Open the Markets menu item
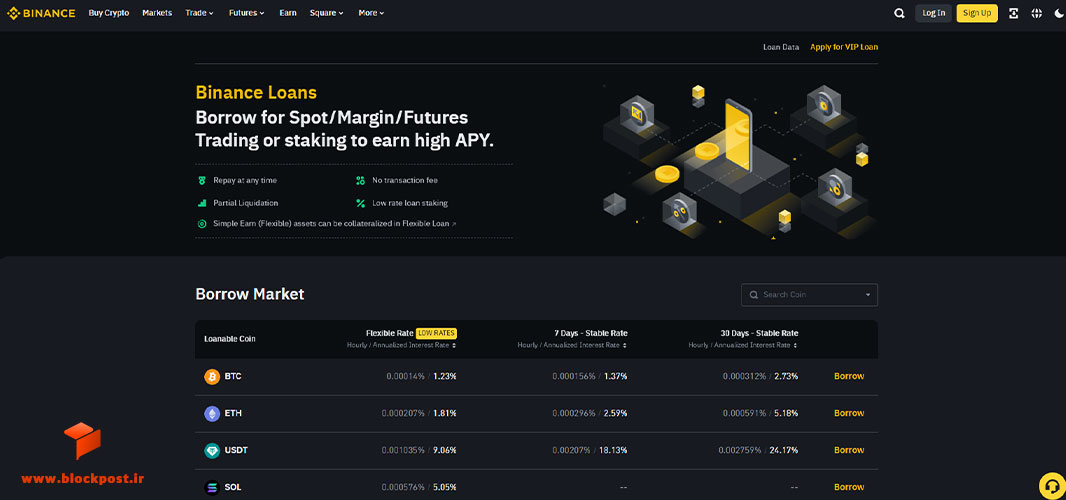The width and height of the screenshot is (1066, 500). click(157, 13)
